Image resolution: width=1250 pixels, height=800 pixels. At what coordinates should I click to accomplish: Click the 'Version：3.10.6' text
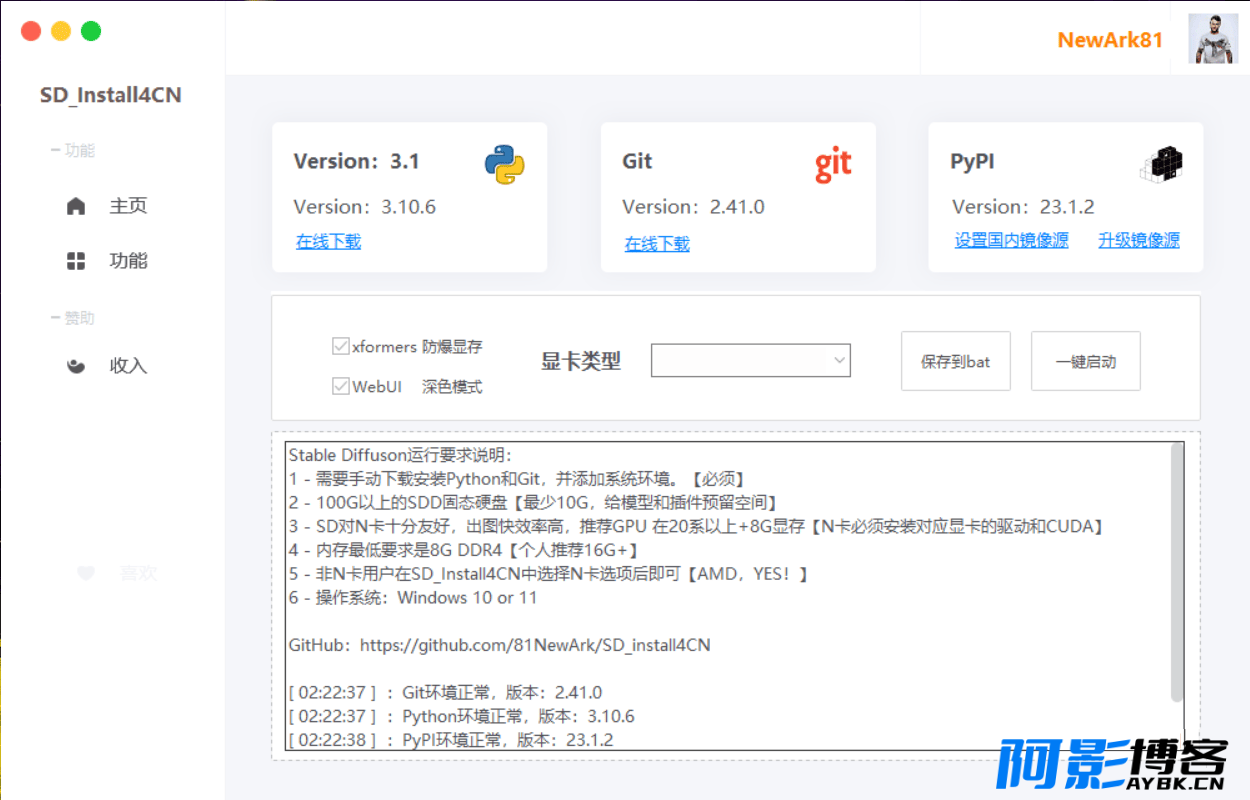coord(364,207)
